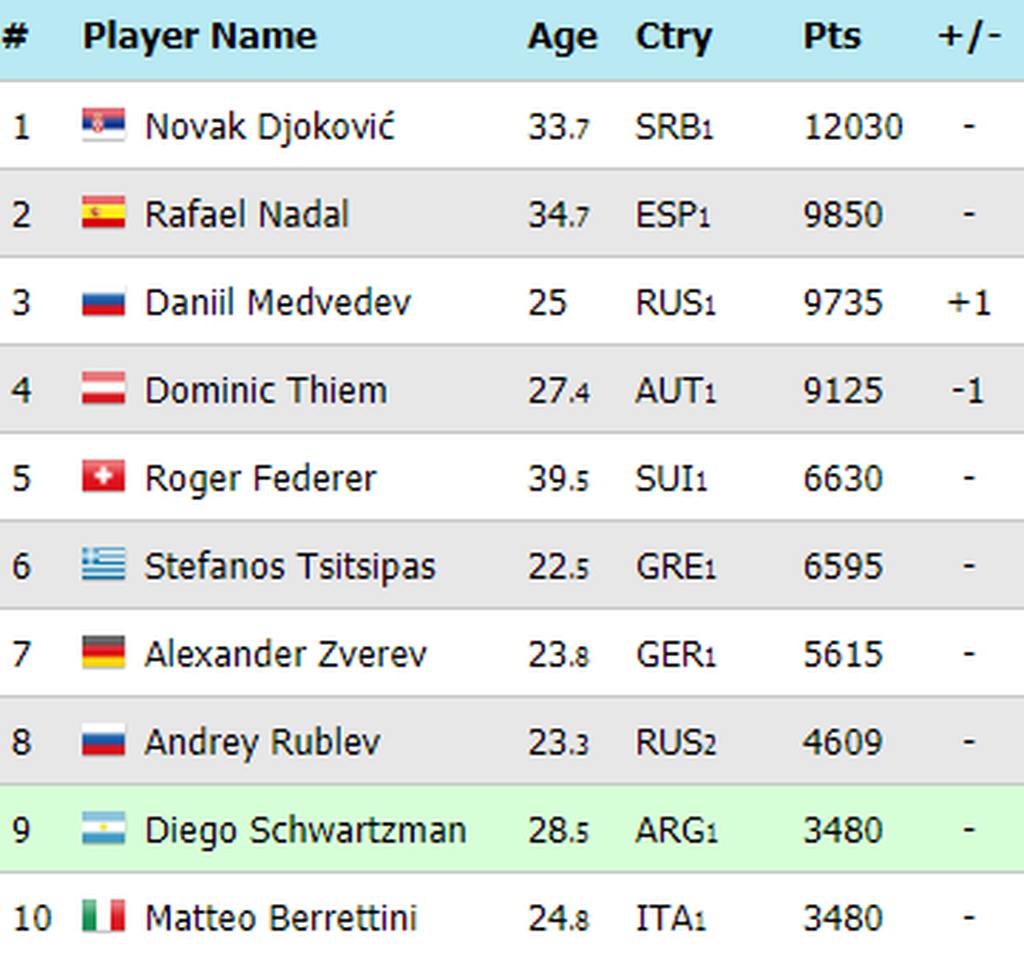Click the Greek flag beside Stefanos Tsitsipas

point(103,565)
